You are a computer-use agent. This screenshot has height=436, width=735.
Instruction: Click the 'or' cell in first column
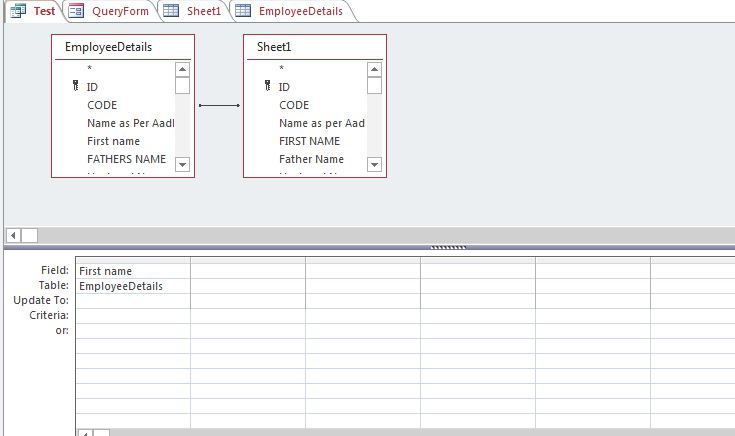click(x=133, y=331)
